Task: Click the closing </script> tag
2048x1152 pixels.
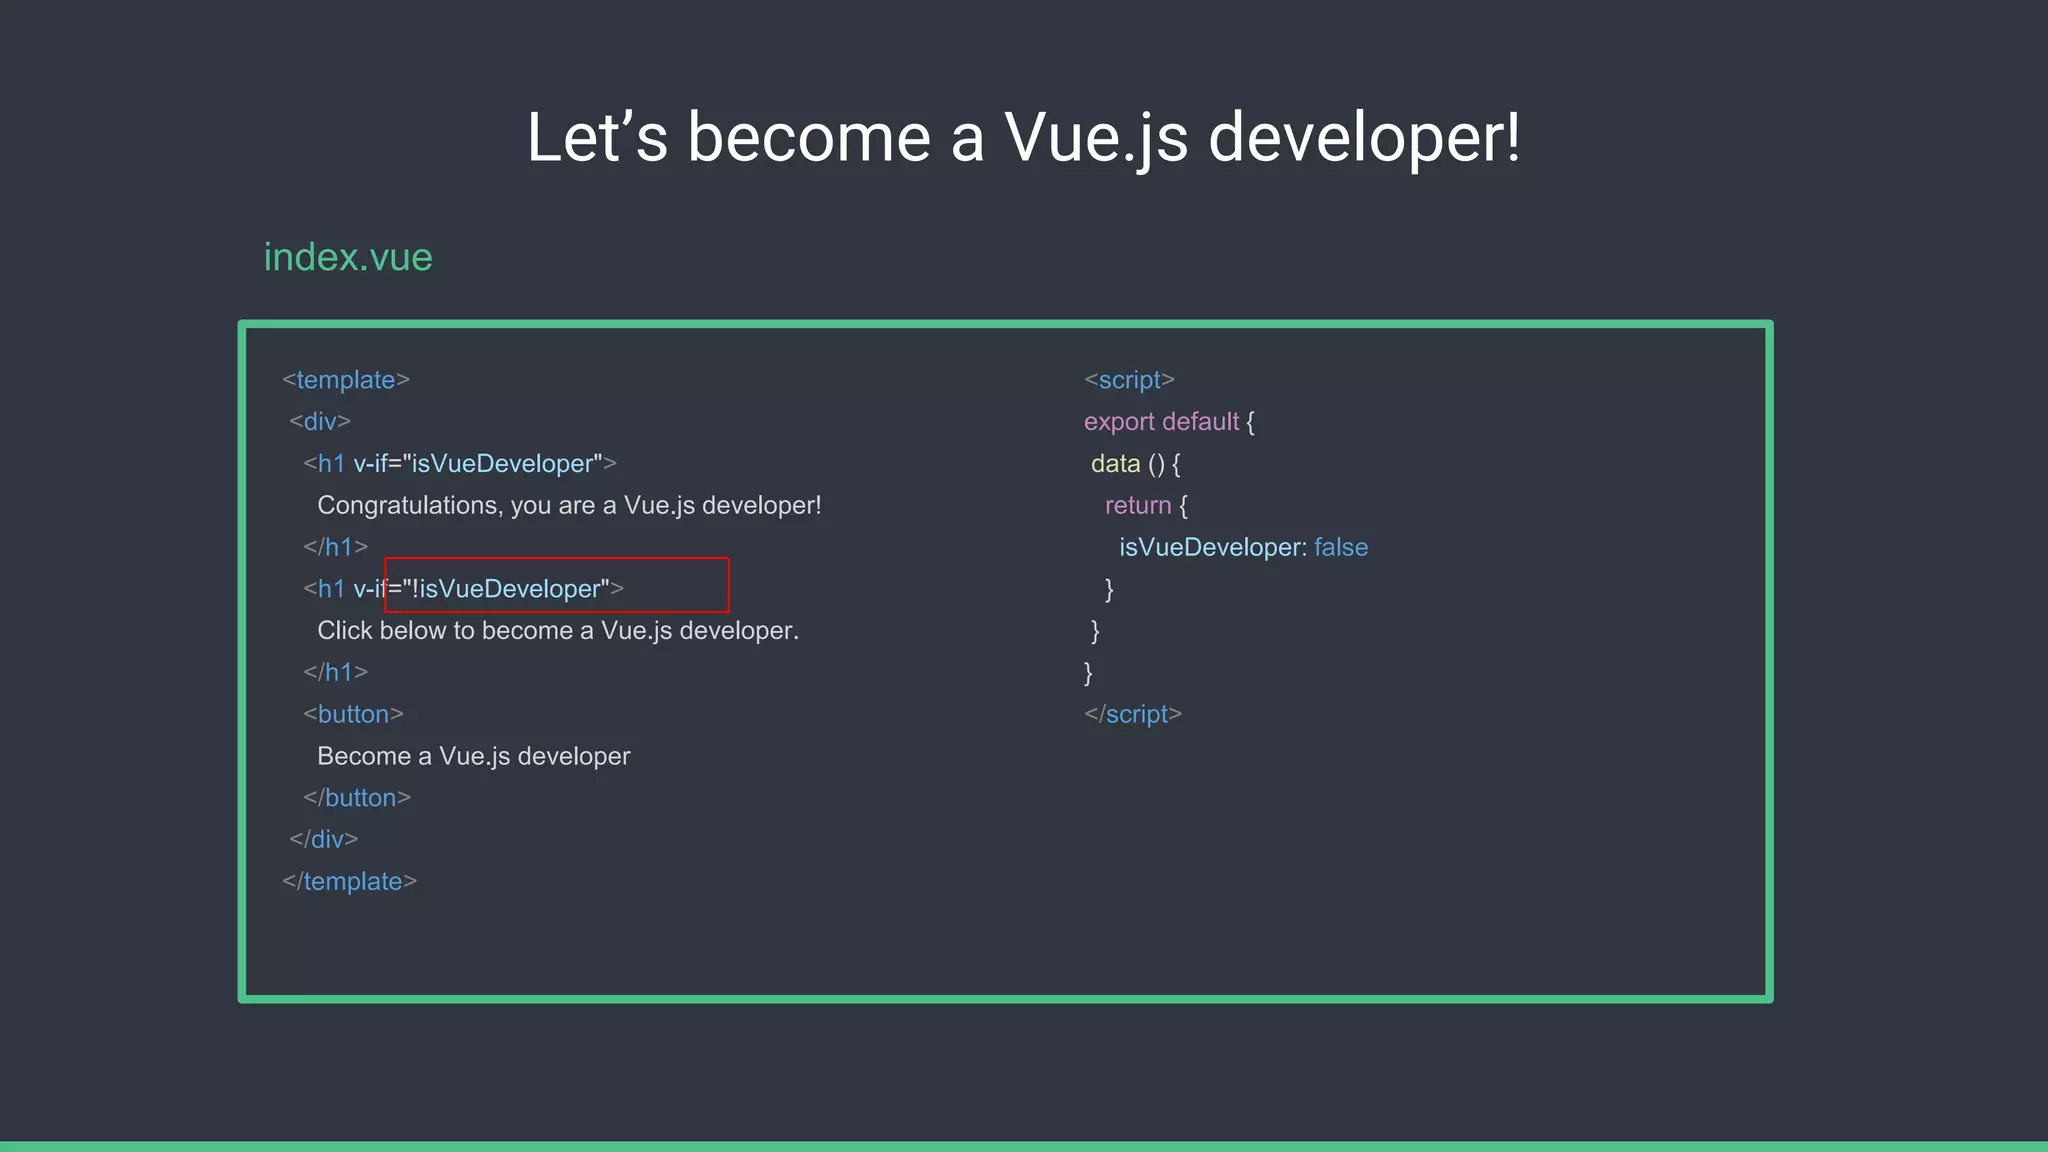Action: click(1133, 714)
